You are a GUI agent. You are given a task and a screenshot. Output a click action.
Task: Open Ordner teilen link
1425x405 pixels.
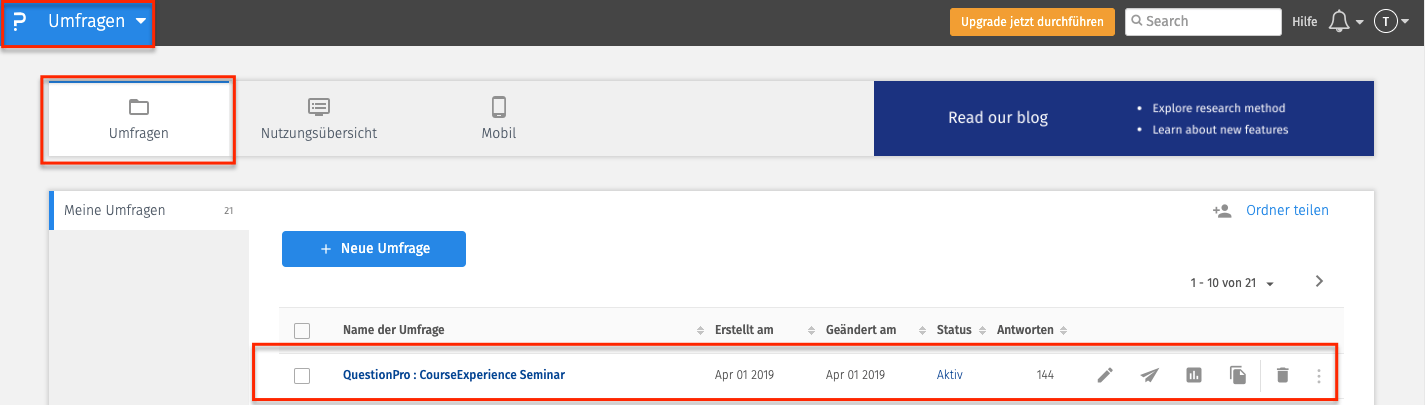point(1287,210)
